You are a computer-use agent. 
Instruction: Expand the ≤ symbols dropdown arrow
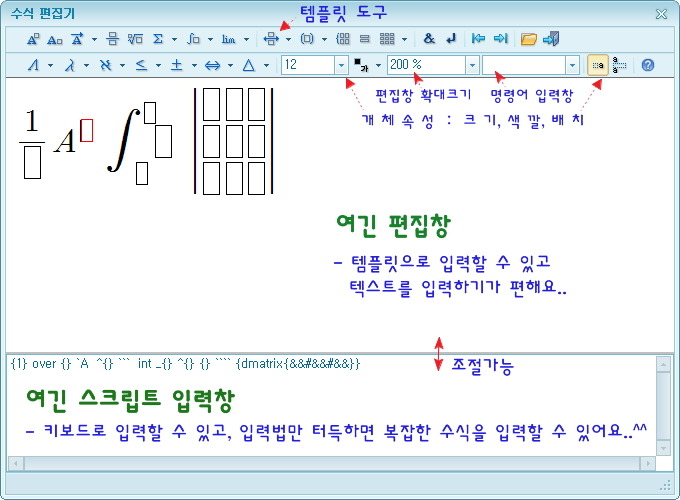tap(158, 66)
